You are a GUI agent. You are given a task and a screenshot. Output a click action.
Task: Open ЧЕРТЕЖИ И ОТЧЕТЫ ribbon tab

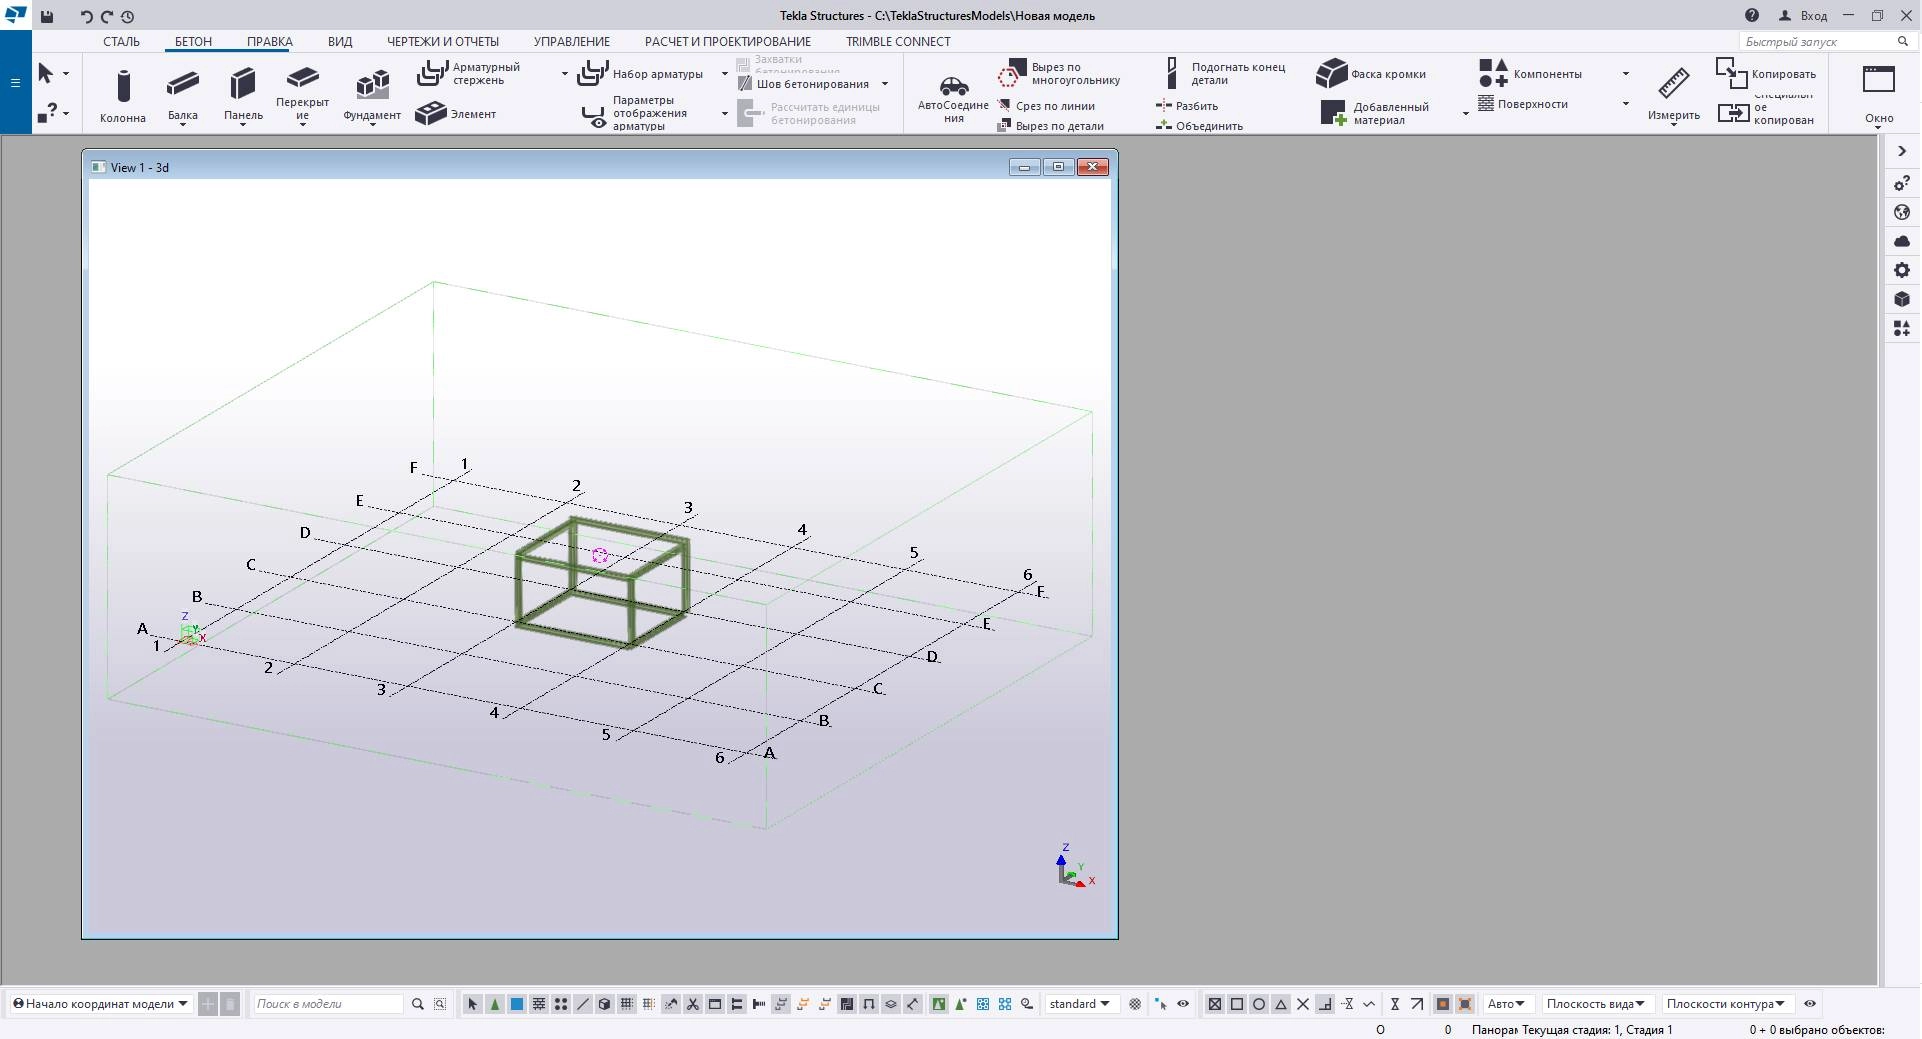pos(443,42)
